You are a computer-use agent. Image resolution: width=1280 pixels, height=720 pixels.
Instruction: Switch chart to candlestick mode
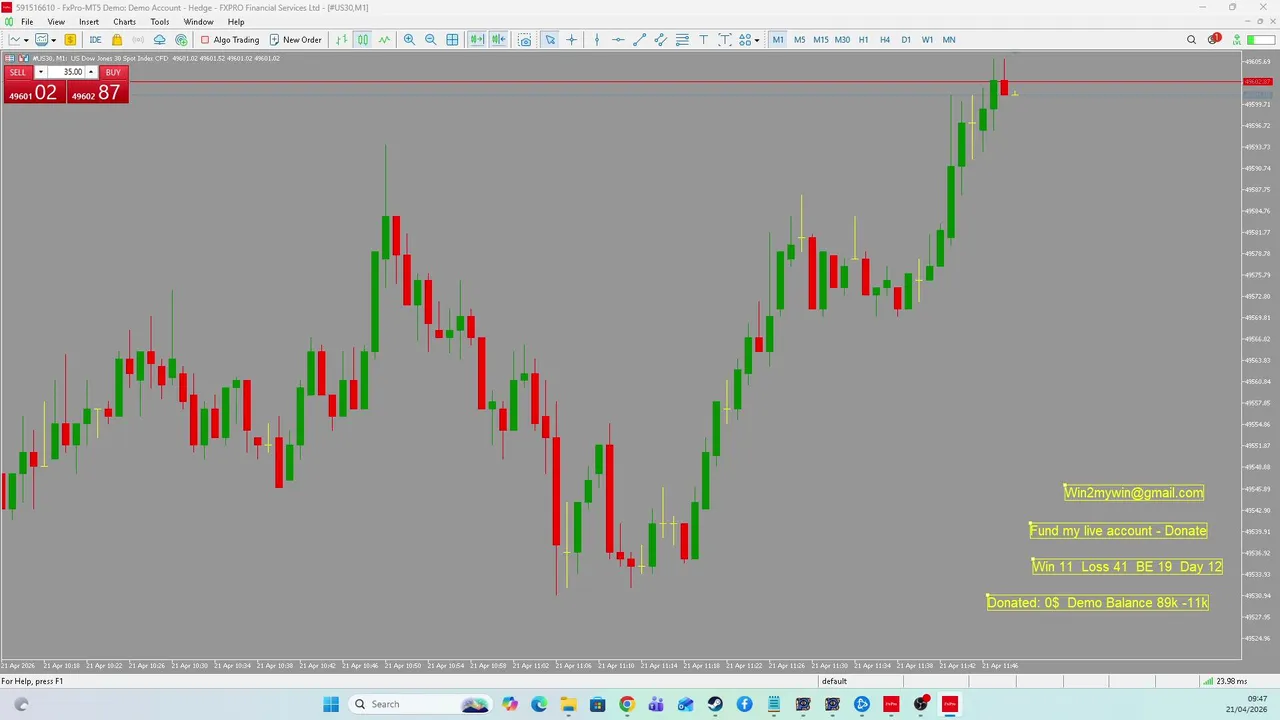click(363, 40)
